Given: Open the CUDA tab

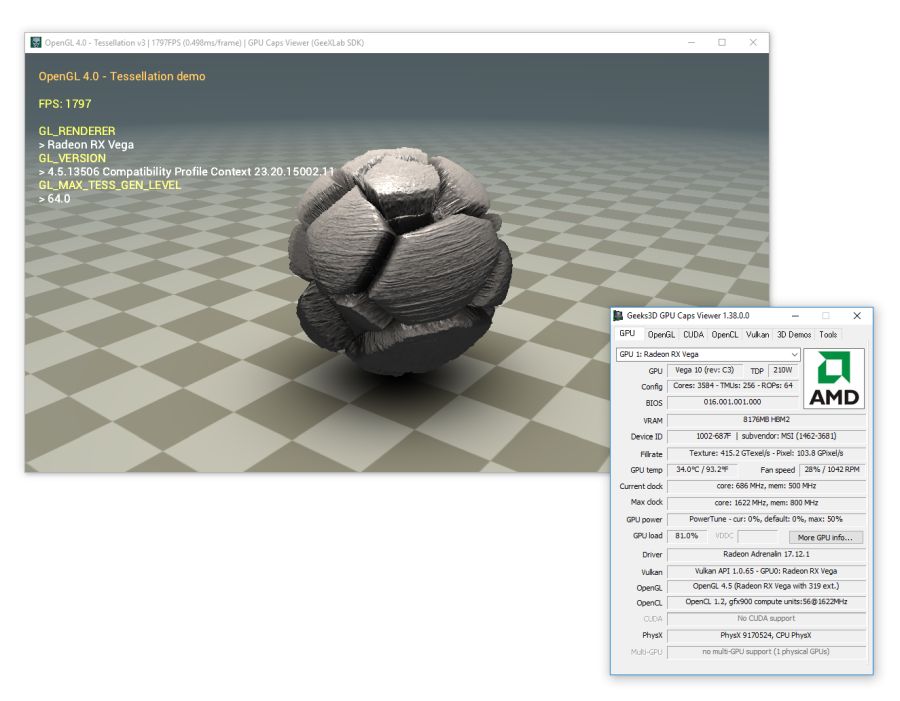Looking at the screenshot, I should tap(693, 335).
